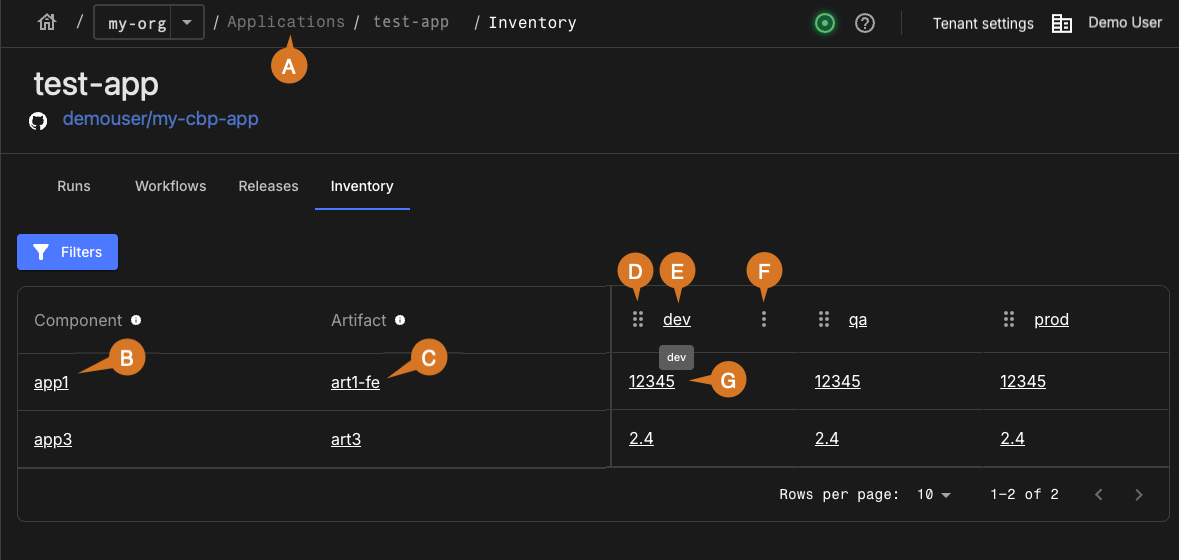Viewport: 1179px width, 560px height.
Task: Open the art3 artifact link
Action: (346, 439)
